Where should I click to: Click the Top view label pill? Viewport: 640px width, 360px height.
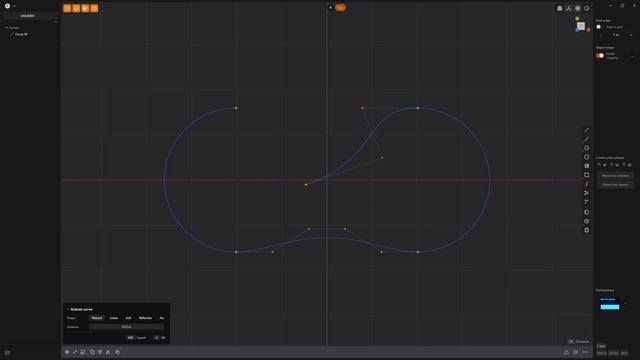click(340, 7)
